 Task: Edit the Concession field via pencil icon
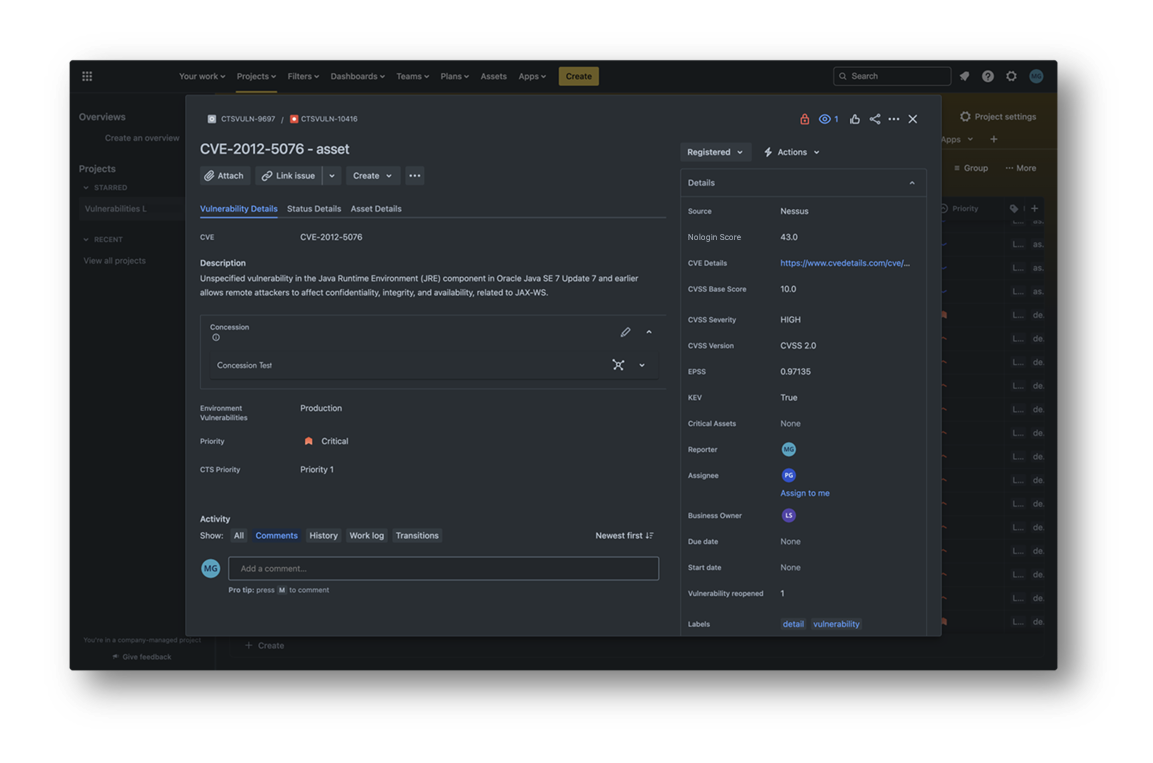pos(625,331)
